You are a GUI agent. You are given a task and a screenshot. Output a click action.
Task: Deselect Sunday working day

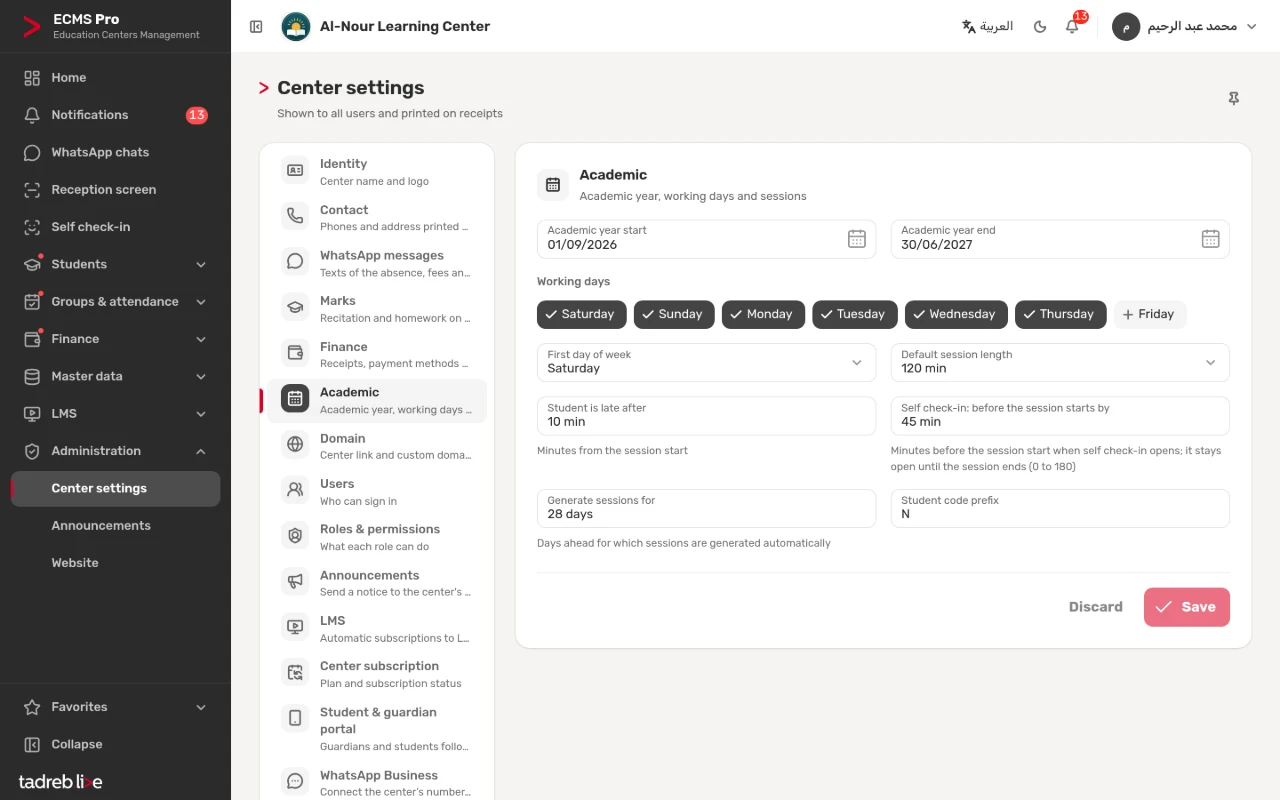click(x=675, y=314)
